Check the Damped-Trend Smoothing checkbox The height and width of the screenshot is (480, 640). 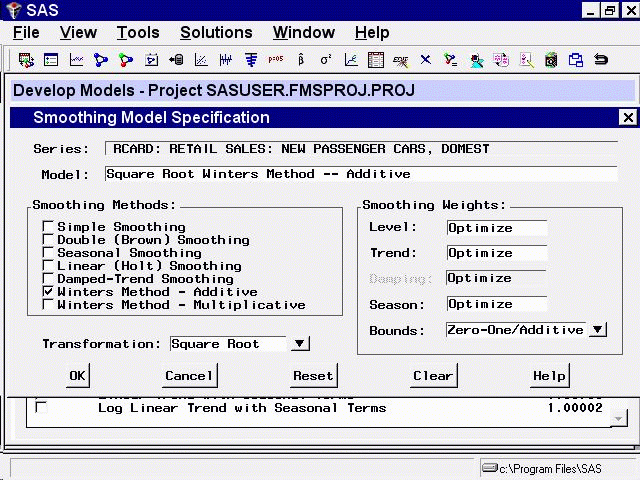pos(48,278)
